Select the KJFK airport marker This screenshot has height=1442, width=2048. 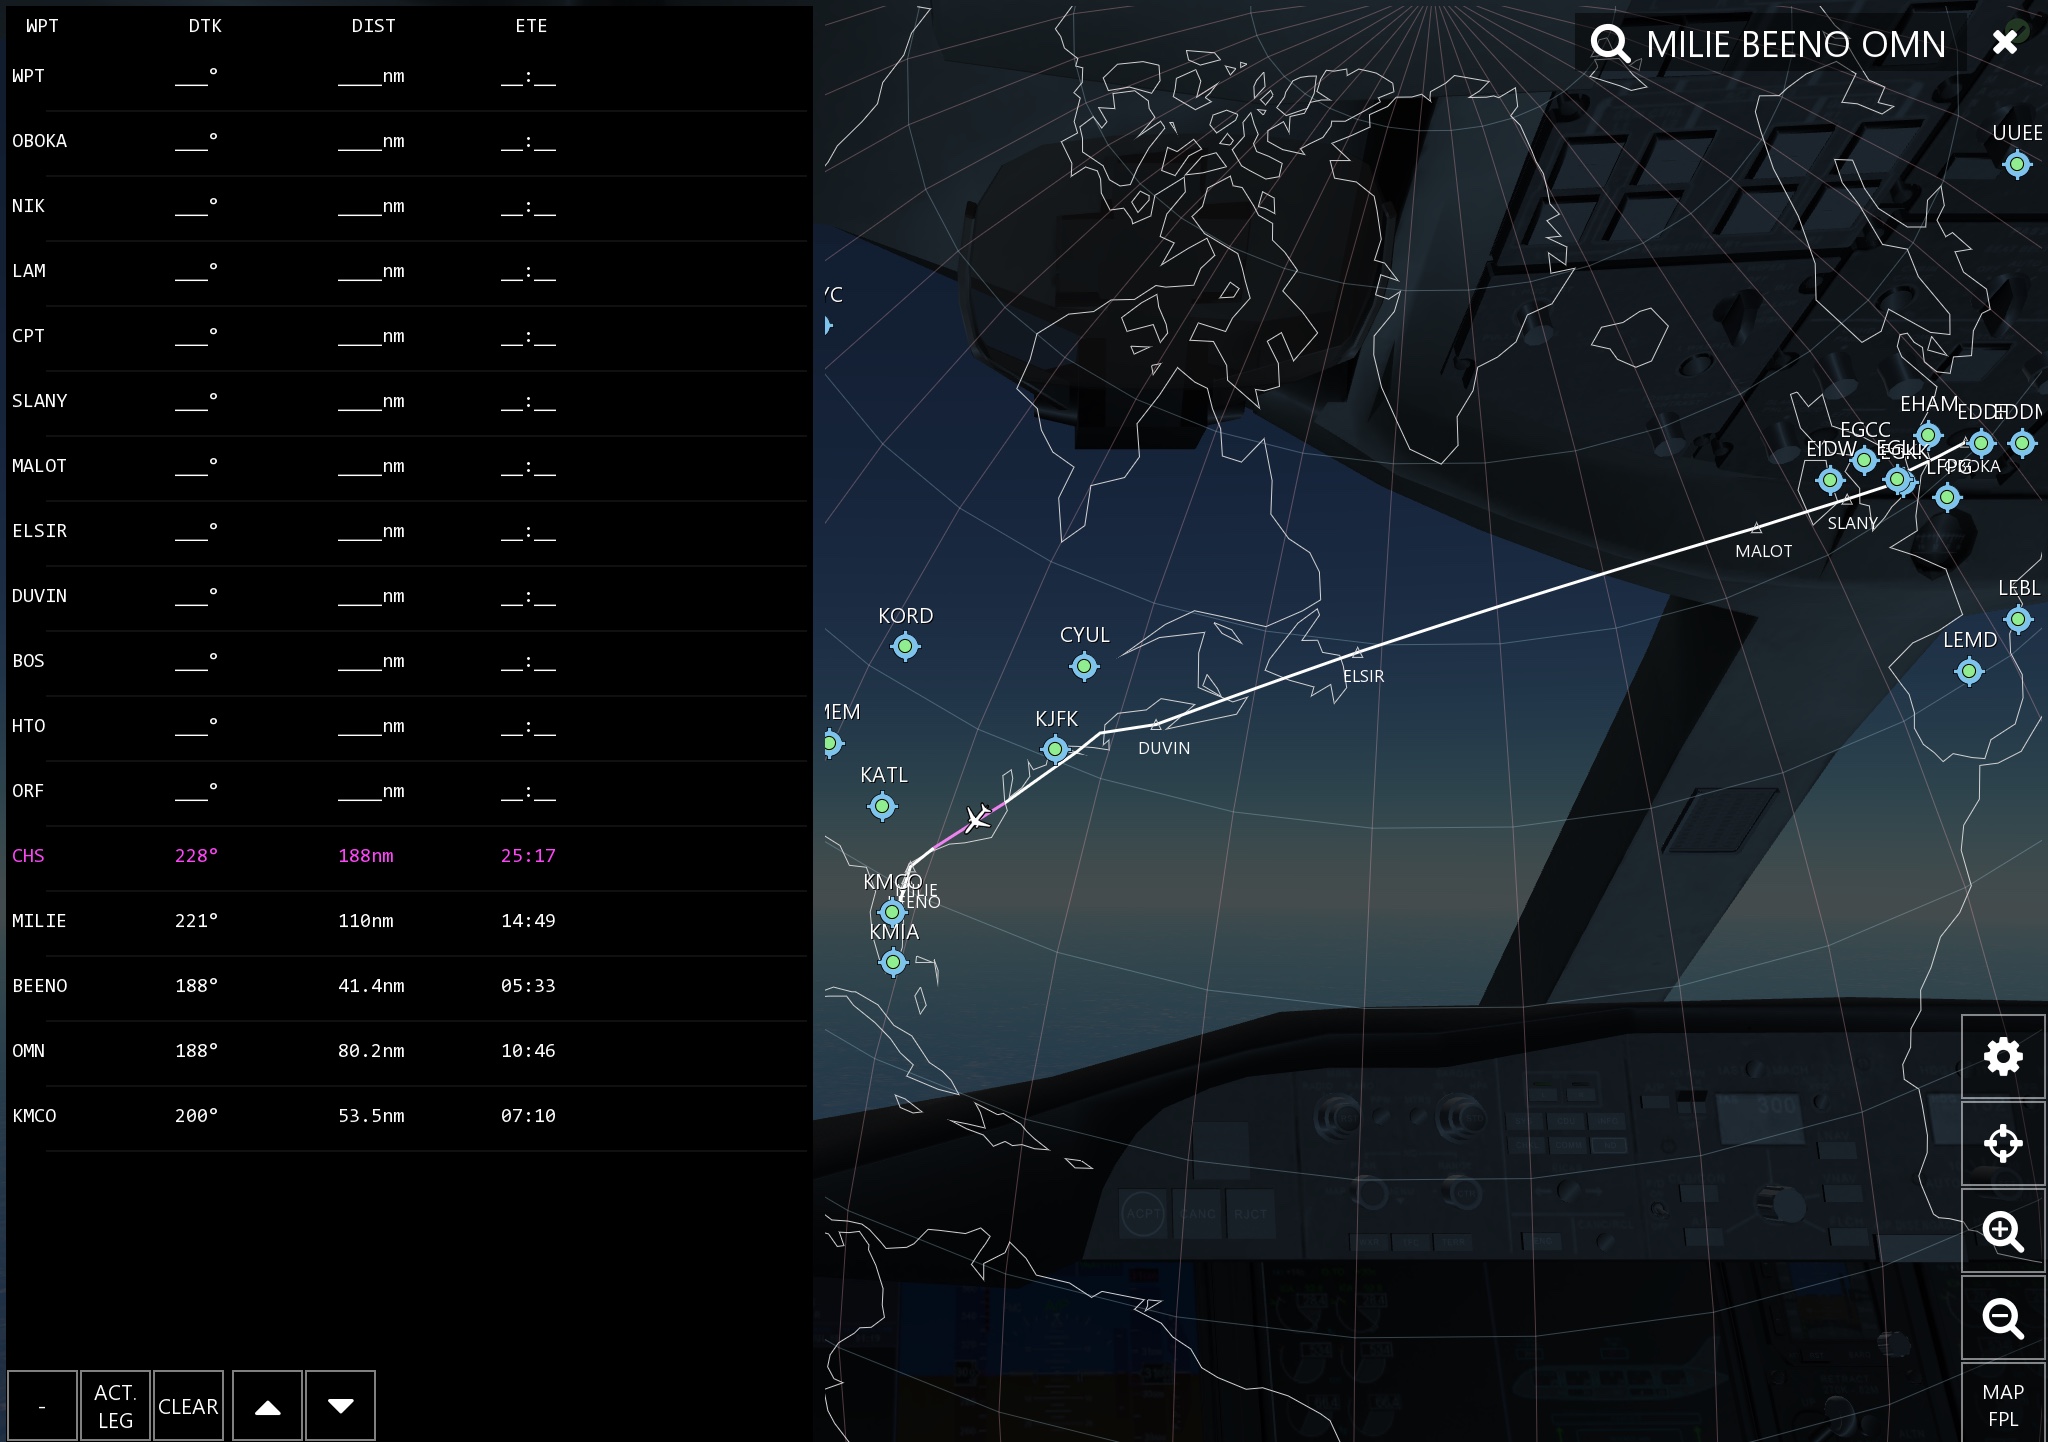coord(1054,748)
